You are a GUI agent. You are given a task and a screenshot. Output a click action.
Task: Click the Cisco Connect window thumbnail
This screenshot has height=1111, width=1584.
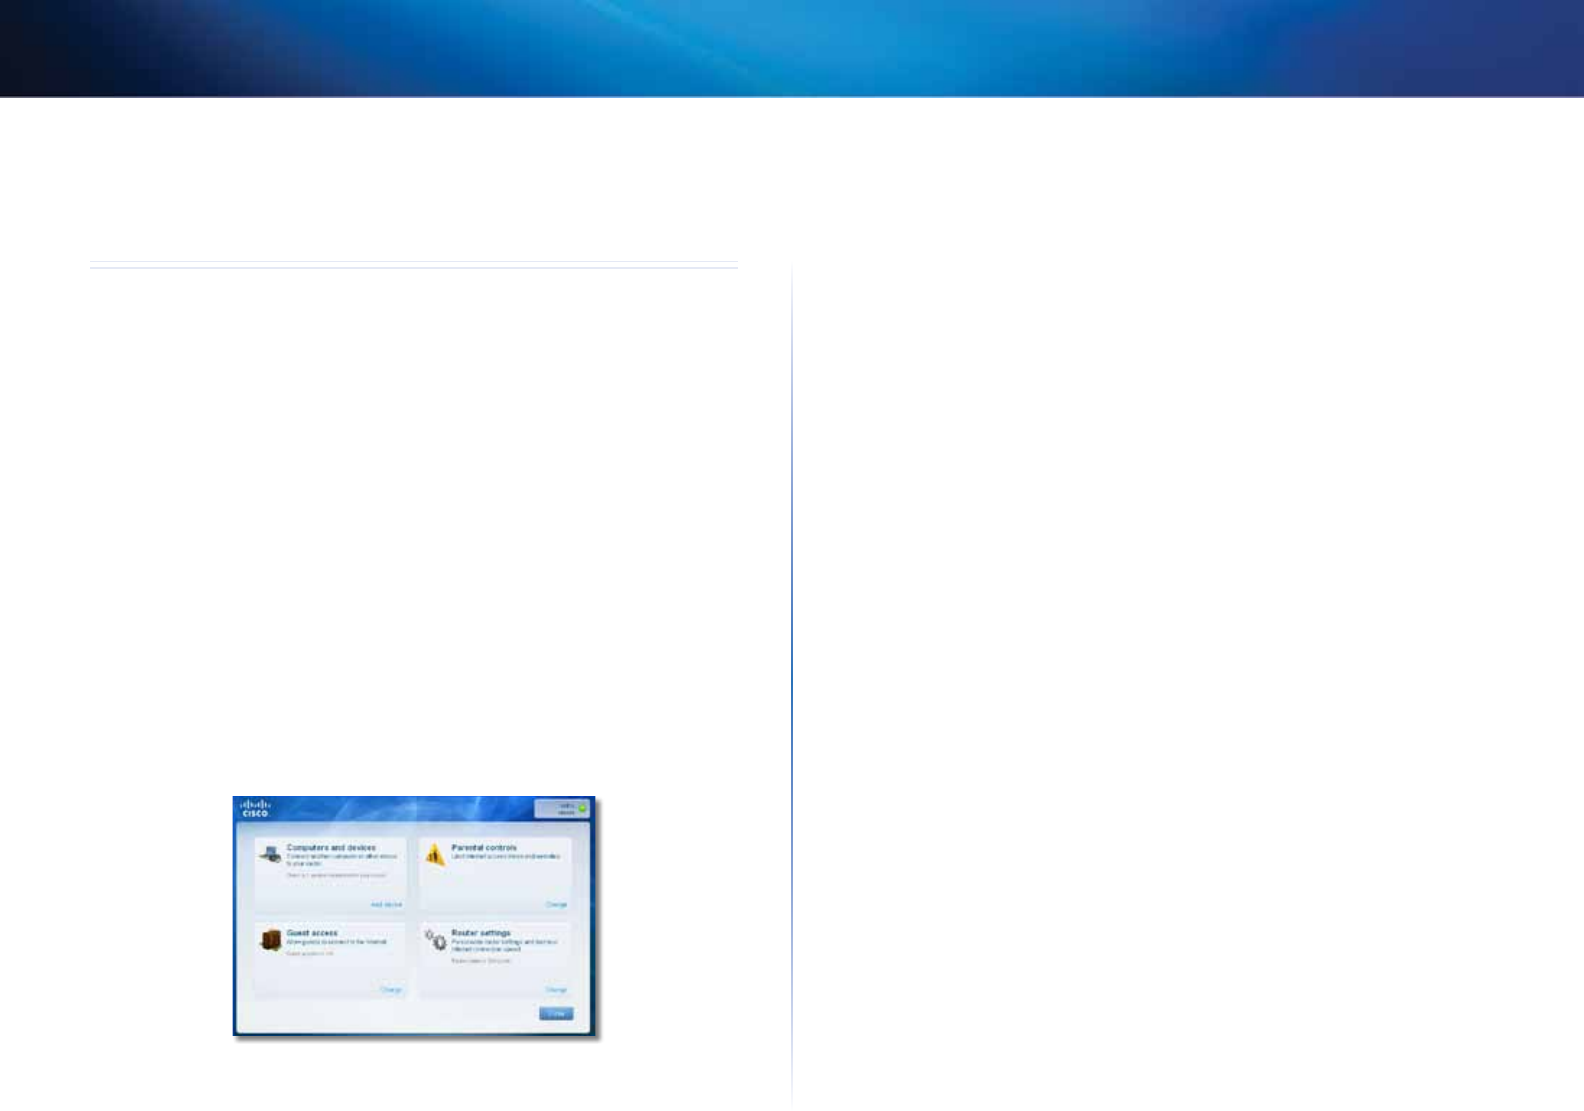(415, 916)
